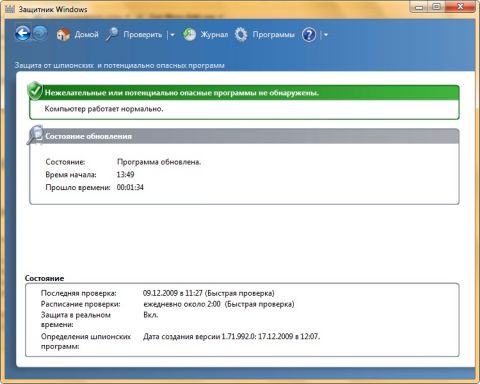Click the gear icon for Программы

pyautogui.click(x=241, y=34)
